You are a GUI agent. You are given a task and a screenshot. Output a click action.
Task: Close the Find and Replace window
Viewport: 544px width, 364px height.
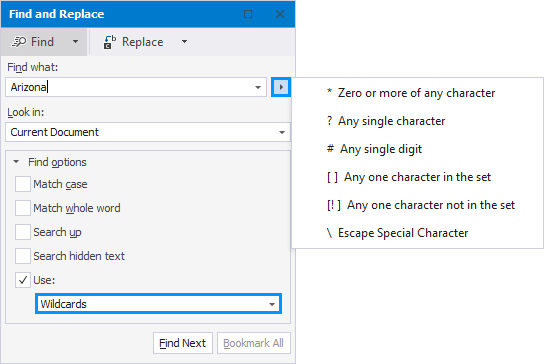(280, 14)
